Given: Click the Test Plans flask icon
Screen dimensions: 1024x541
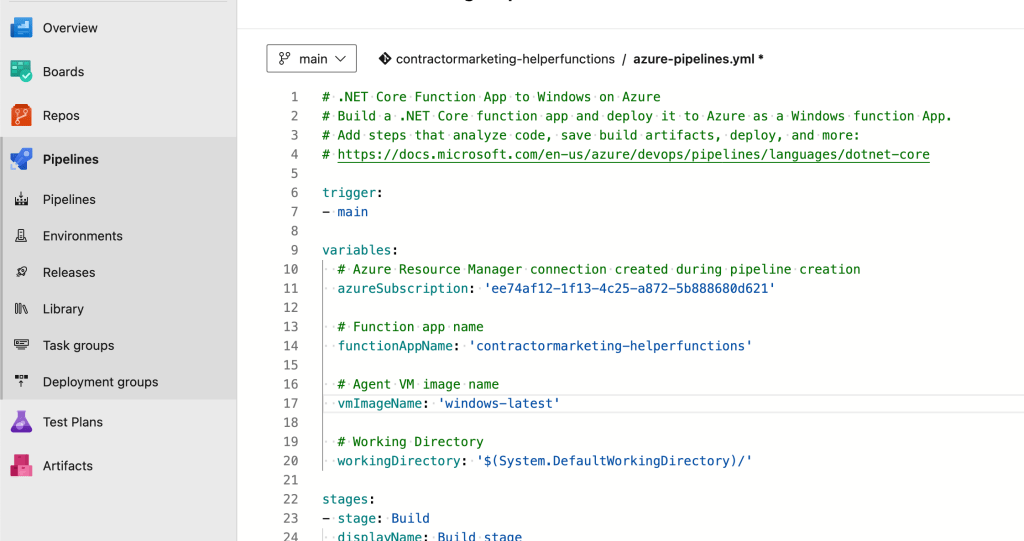Looking at the screenshot, I should [21, 422].
